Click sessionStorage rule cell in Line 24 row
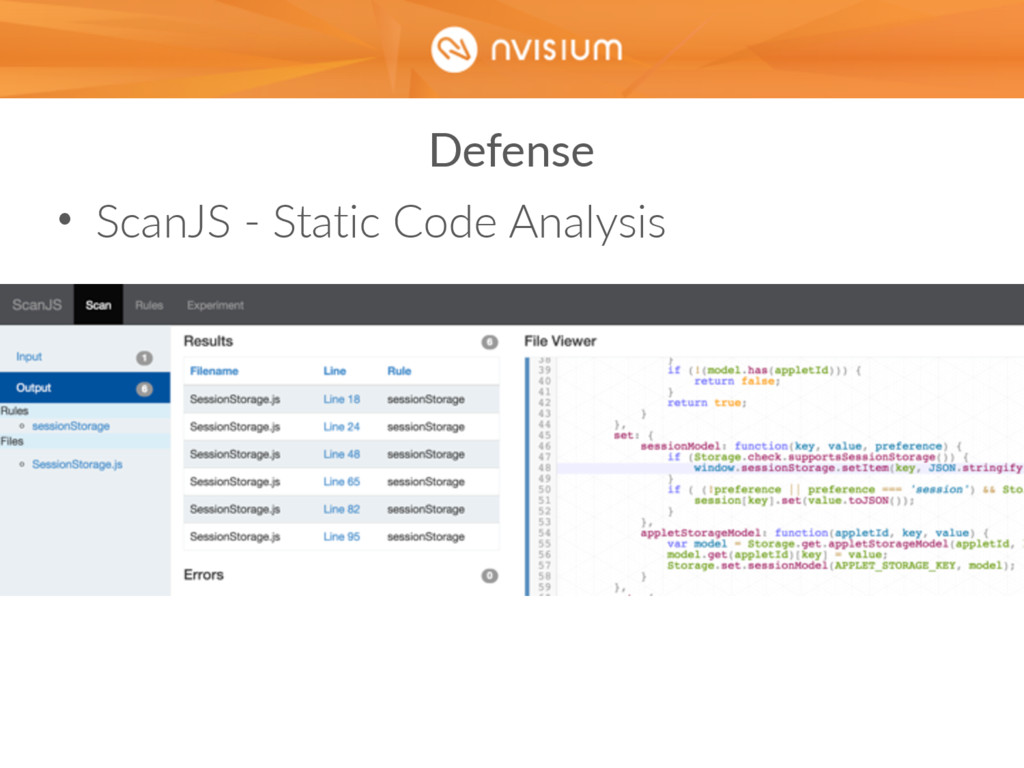 click(426, 426)
